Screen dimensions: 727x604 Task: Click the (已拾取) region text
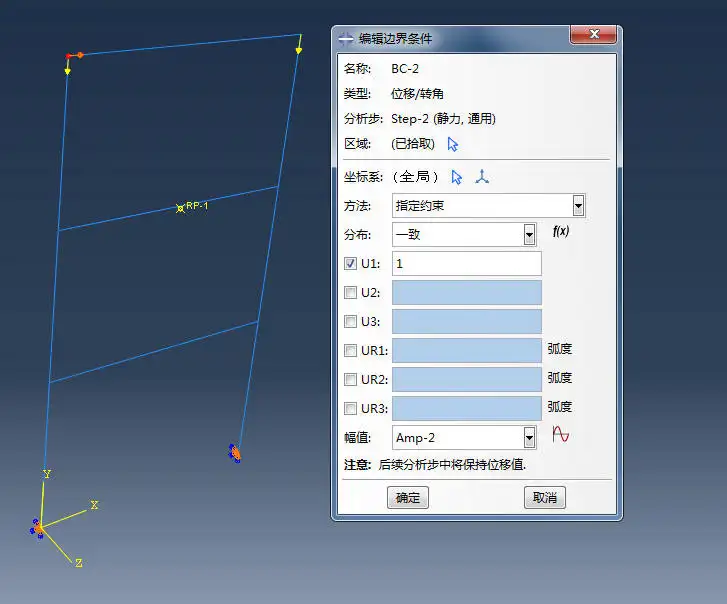click(x=413, y=144)
